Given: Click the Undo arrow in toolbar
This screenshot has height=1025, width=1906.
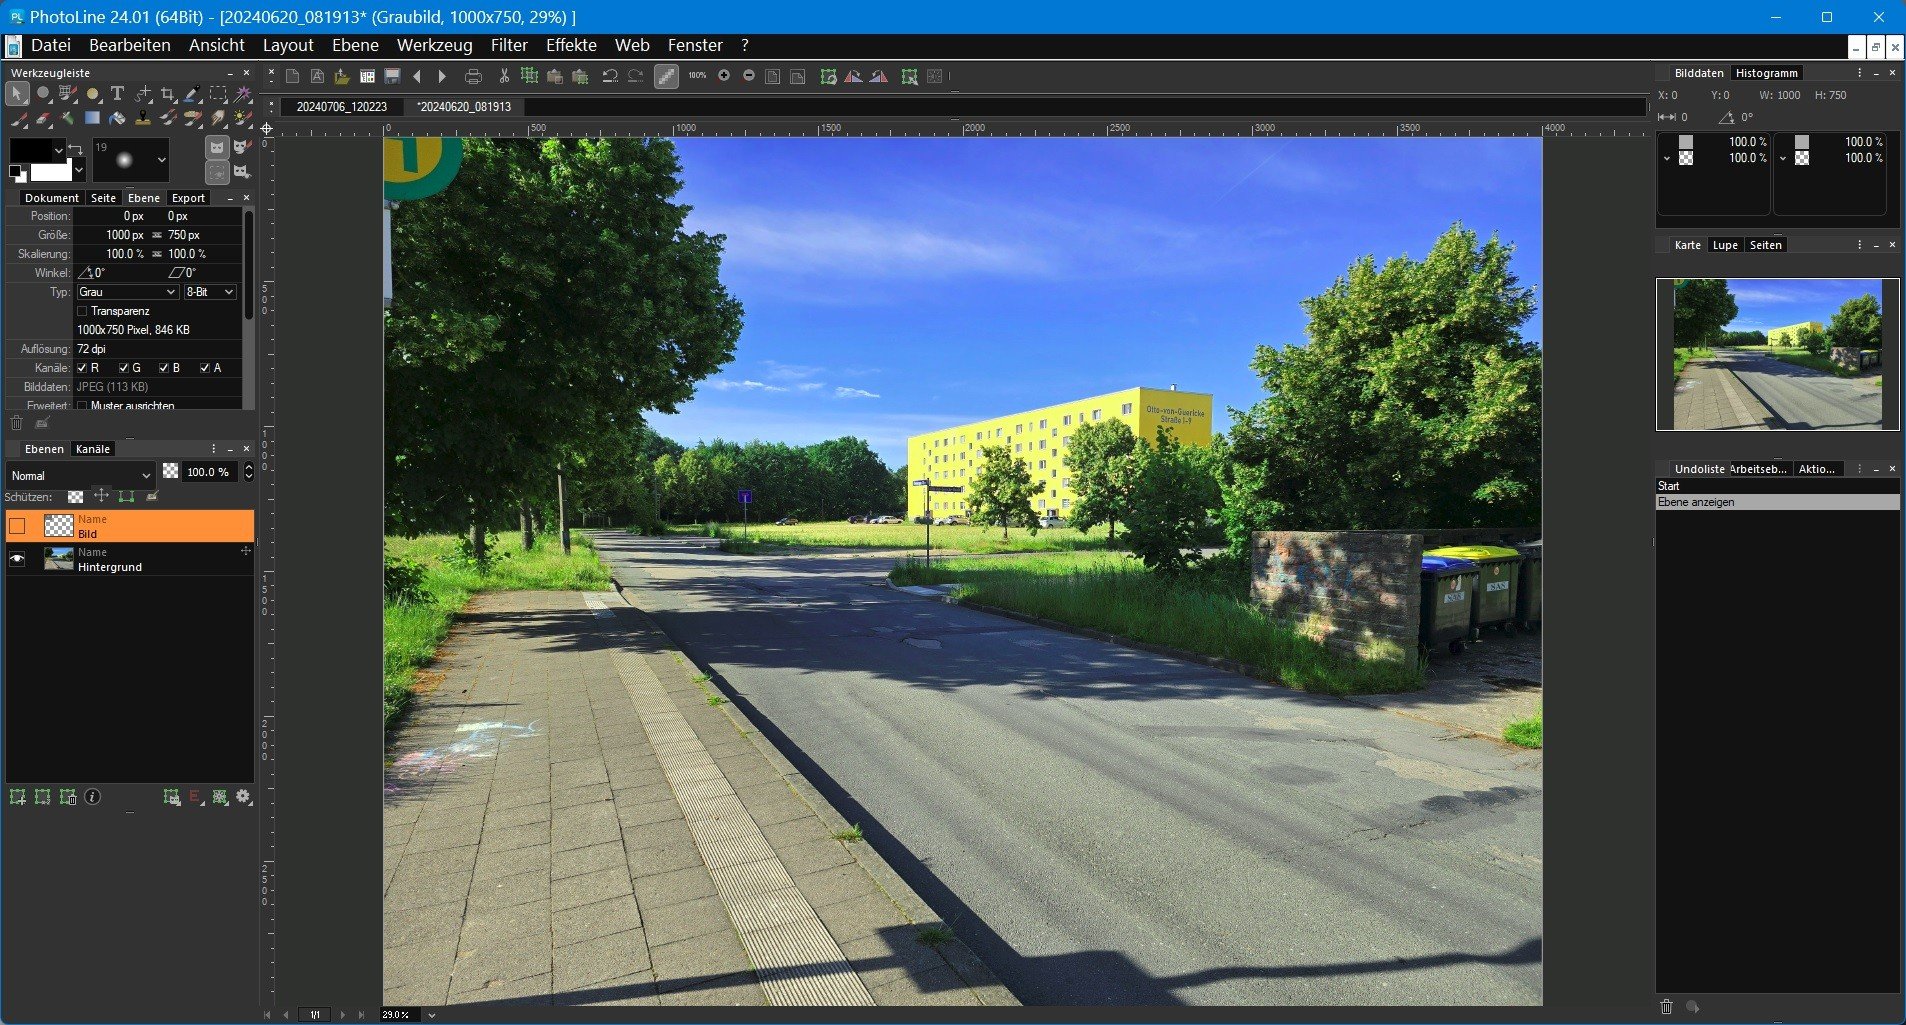Looking at the screenshot, I should click(609, 76).
